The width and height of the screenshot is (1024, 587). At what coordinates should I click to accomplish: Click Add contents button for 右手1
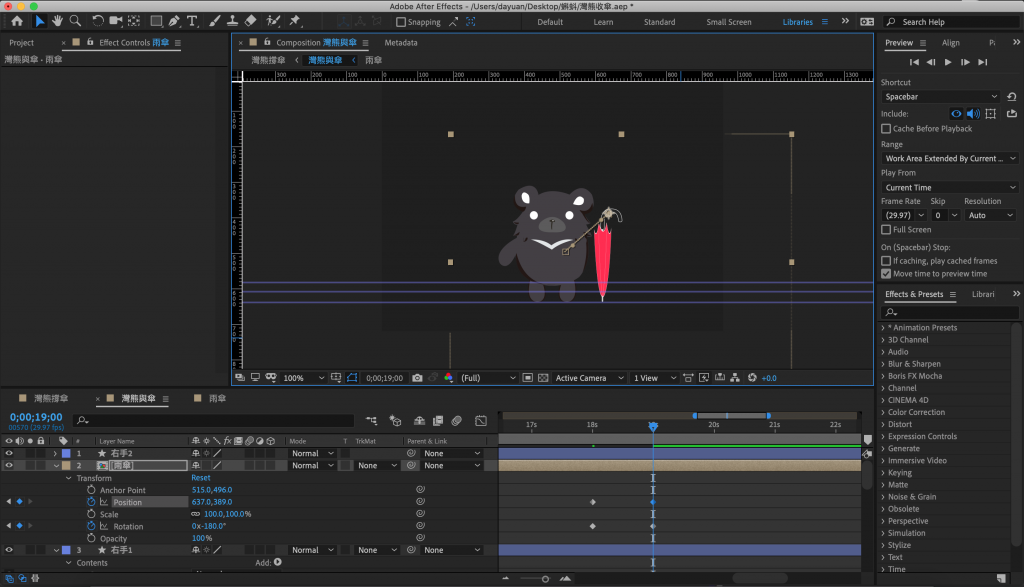click(x=278, y=562)
